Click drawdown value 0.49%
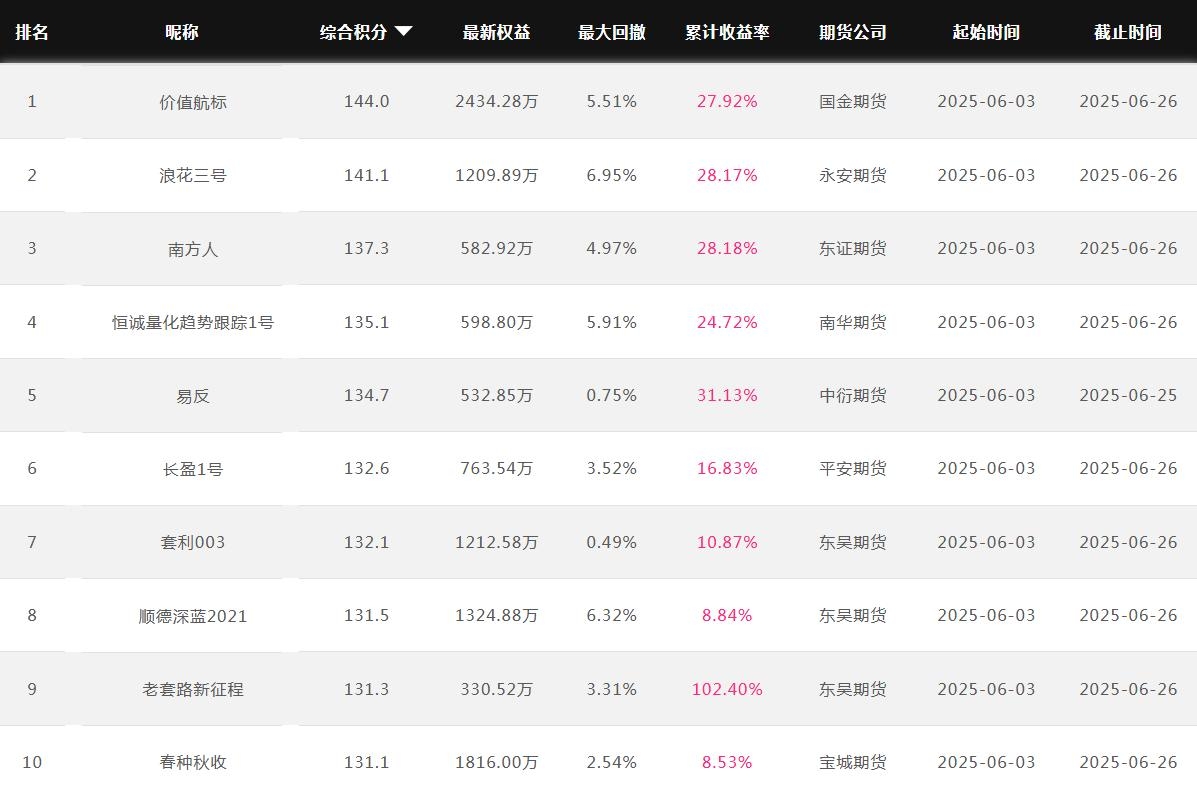1197x797 pixels. coord(611,542)
